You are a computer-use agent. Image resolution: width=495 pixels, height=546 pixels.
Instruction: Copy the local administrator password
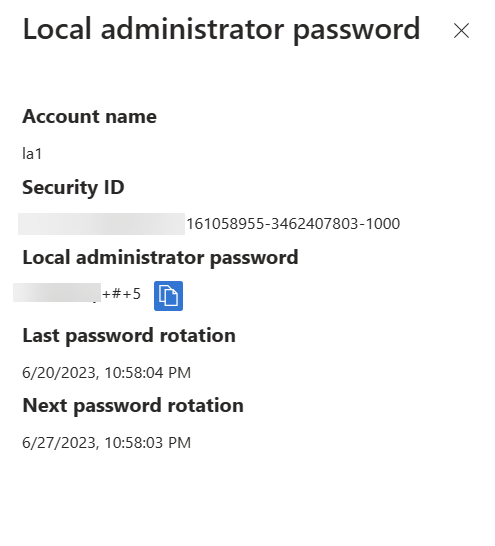168,296
